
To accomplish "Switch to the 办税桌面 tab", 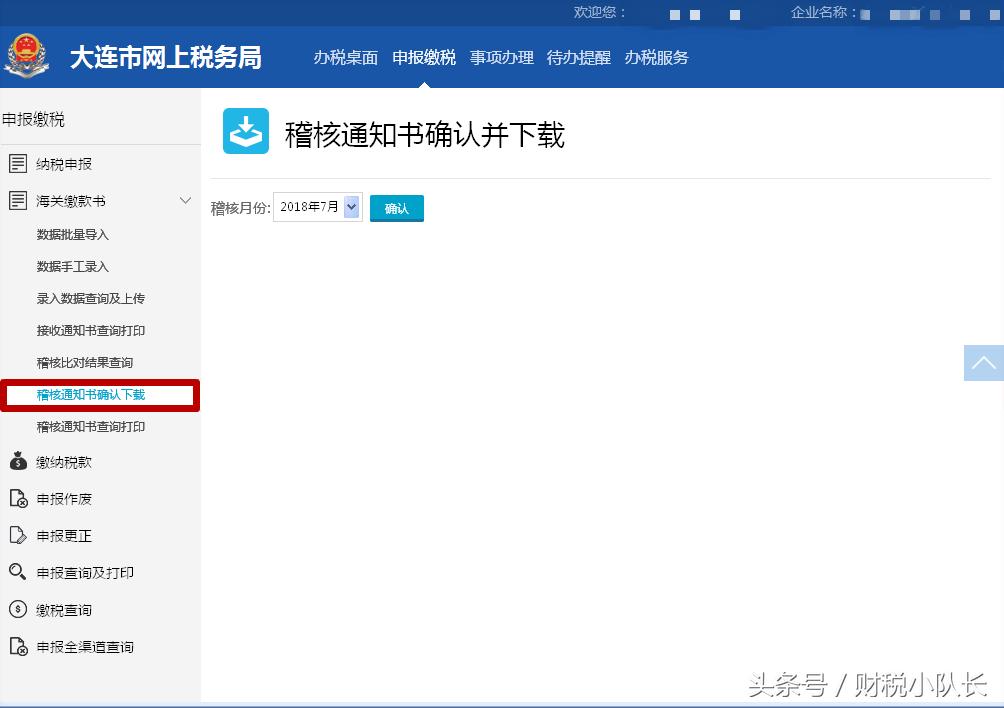I will tap(345, 58).
